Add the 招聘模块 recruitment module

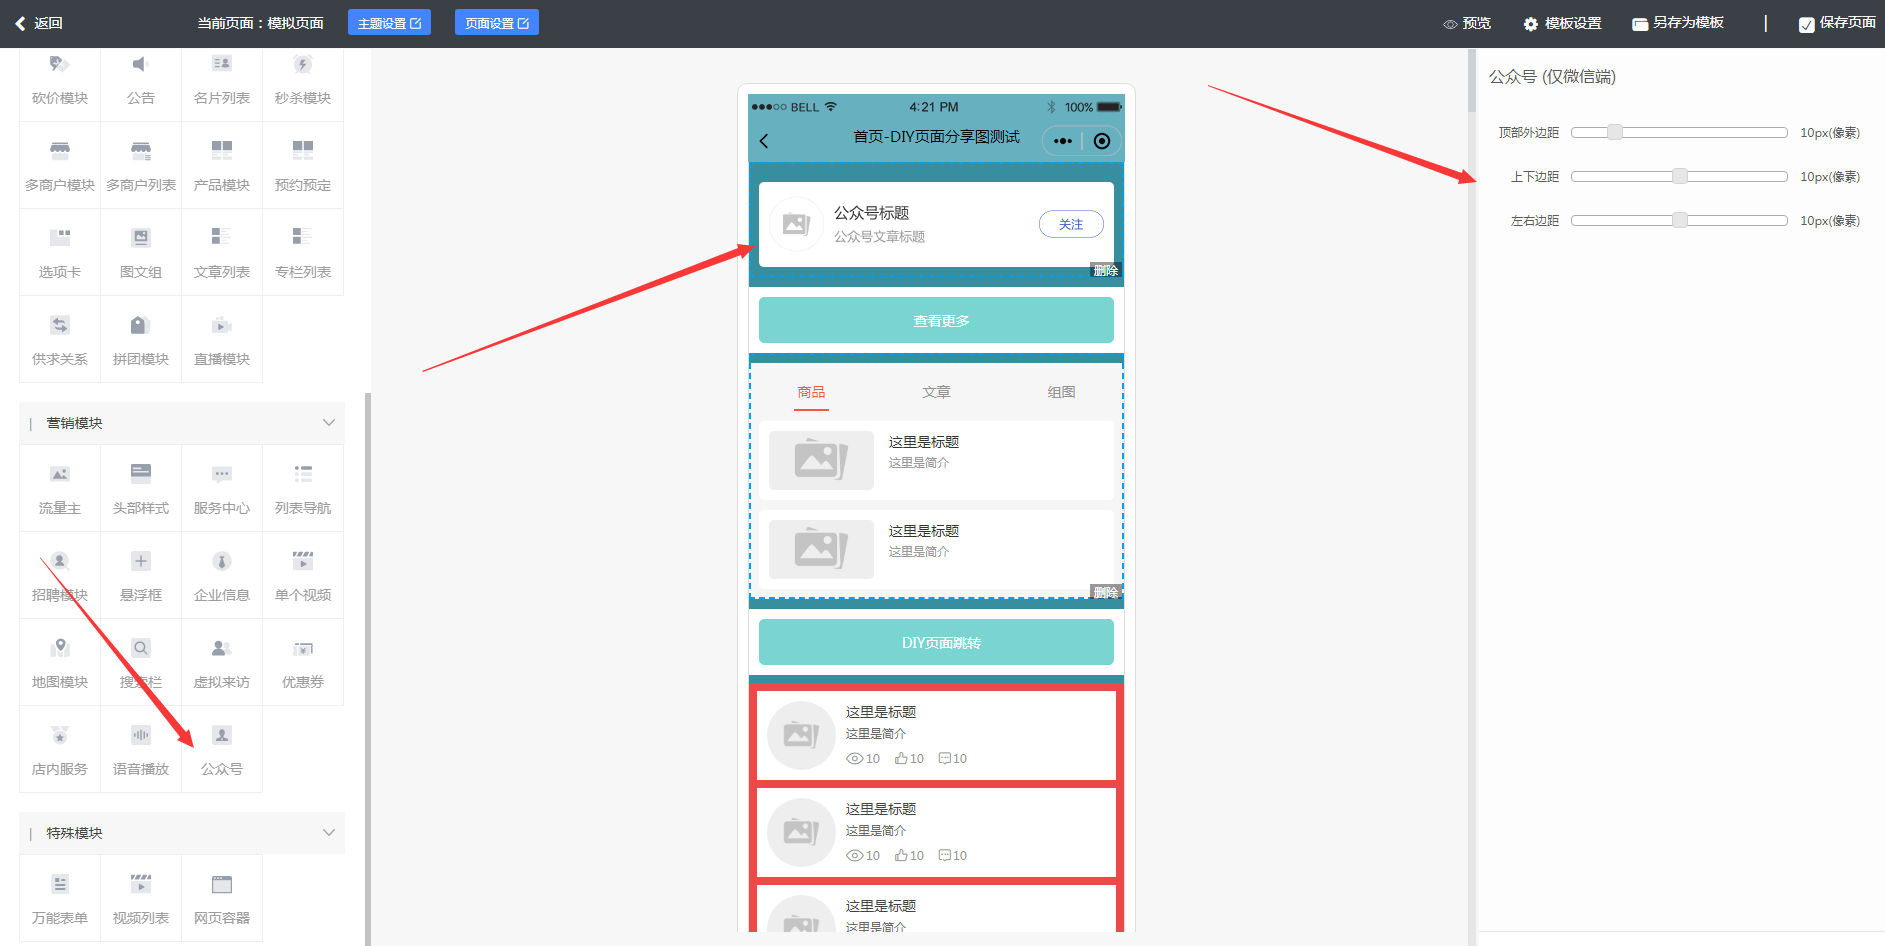pos(60,576)
